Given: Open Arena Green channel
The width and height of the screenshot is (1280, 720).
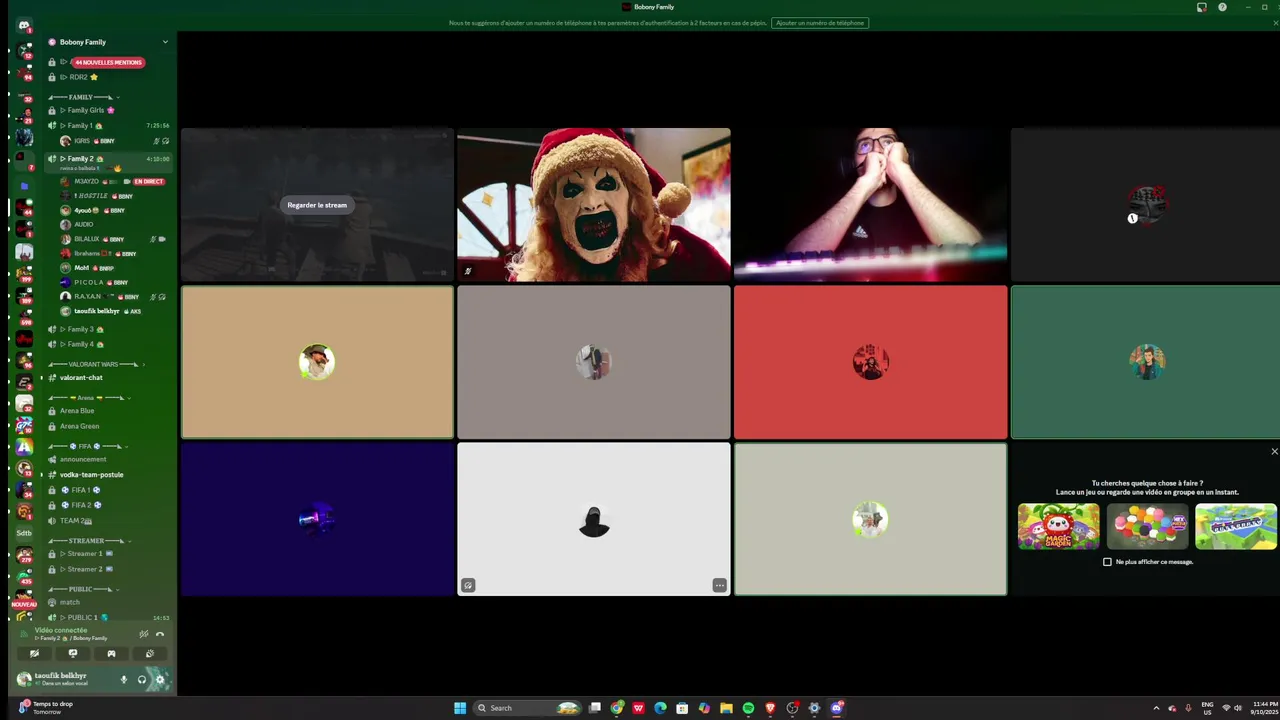Looking at the screenshot, I should pos(108,426).
